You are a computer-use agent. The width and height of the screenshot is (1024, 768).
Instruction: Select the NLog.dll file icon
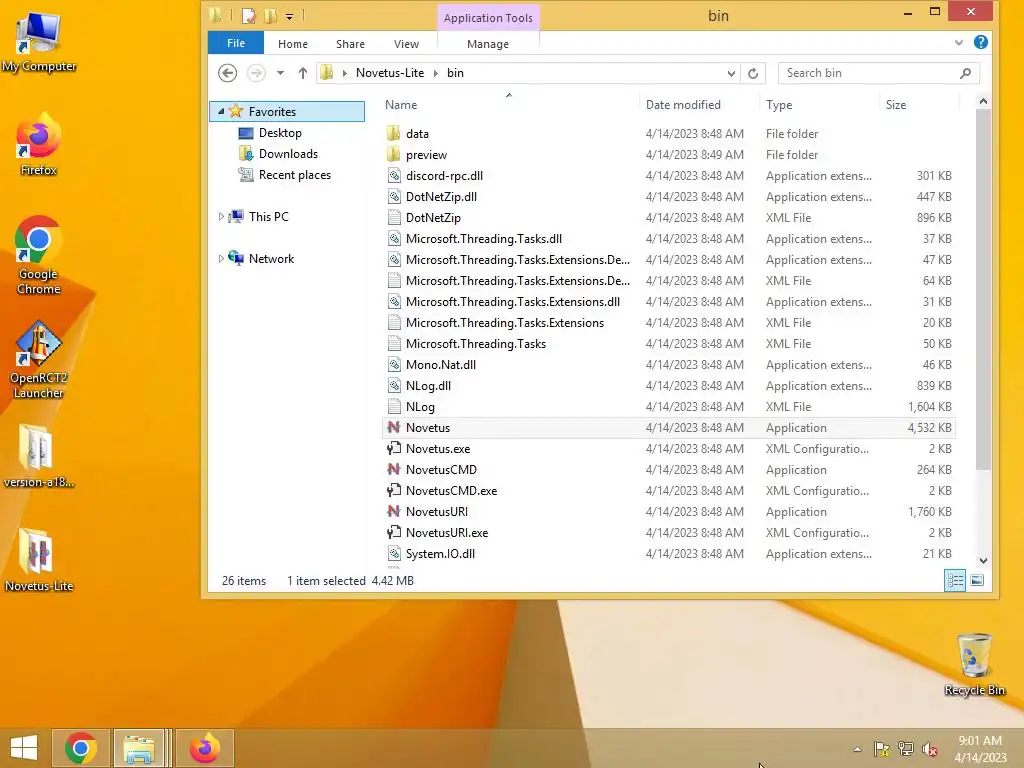(x=394, y=385)
